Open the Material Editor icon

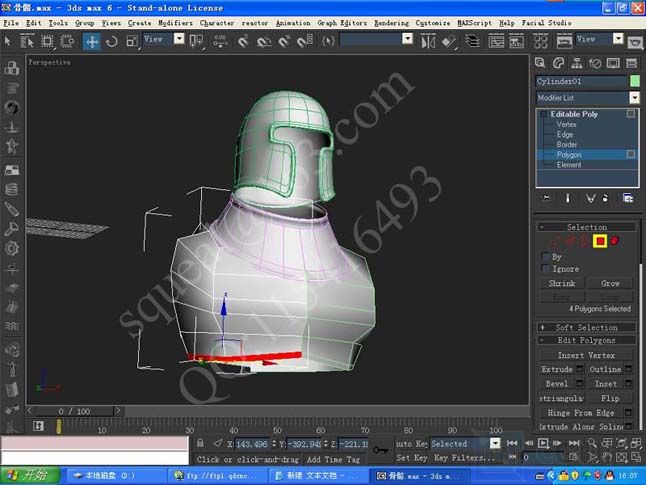(x=541, y=41)
